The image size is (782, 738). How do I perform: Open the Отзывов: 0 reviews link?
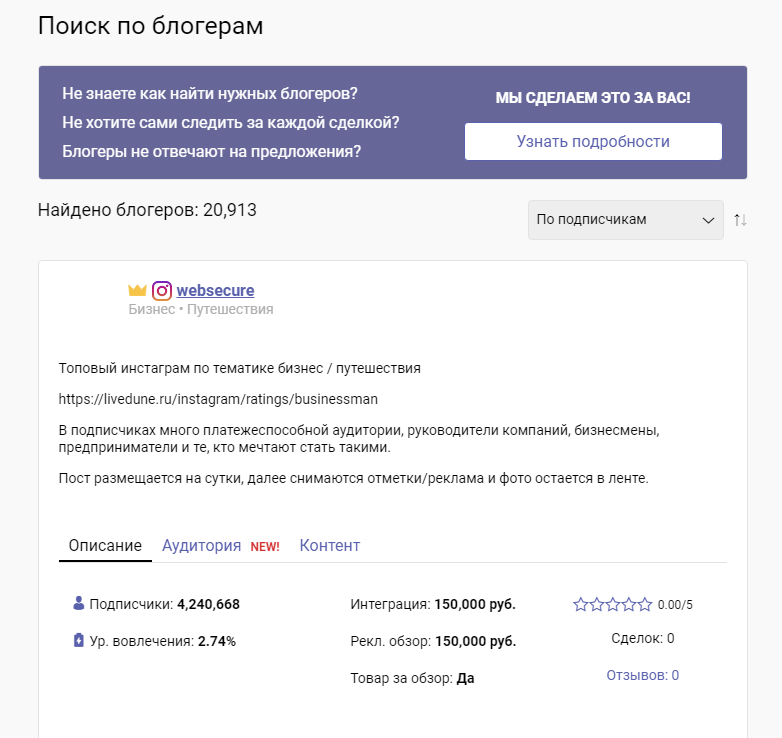tap(642, 676)
